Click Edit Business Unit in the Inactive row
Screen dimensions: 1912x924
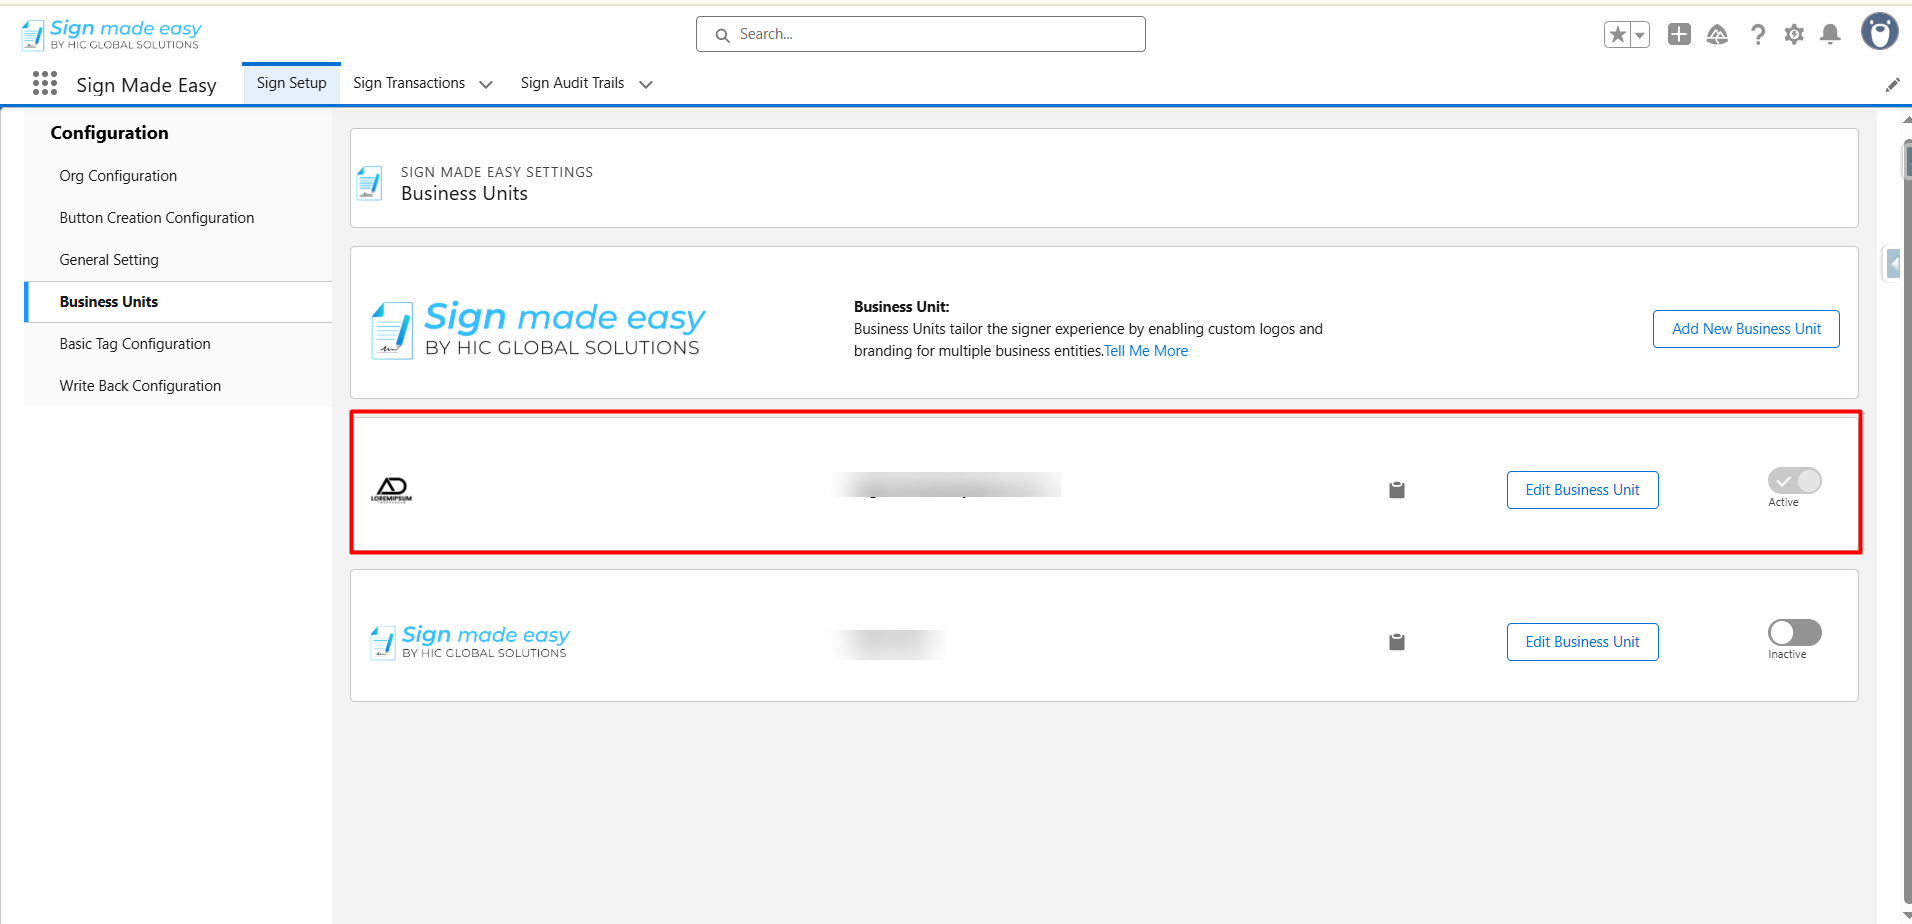point(1582,642)
